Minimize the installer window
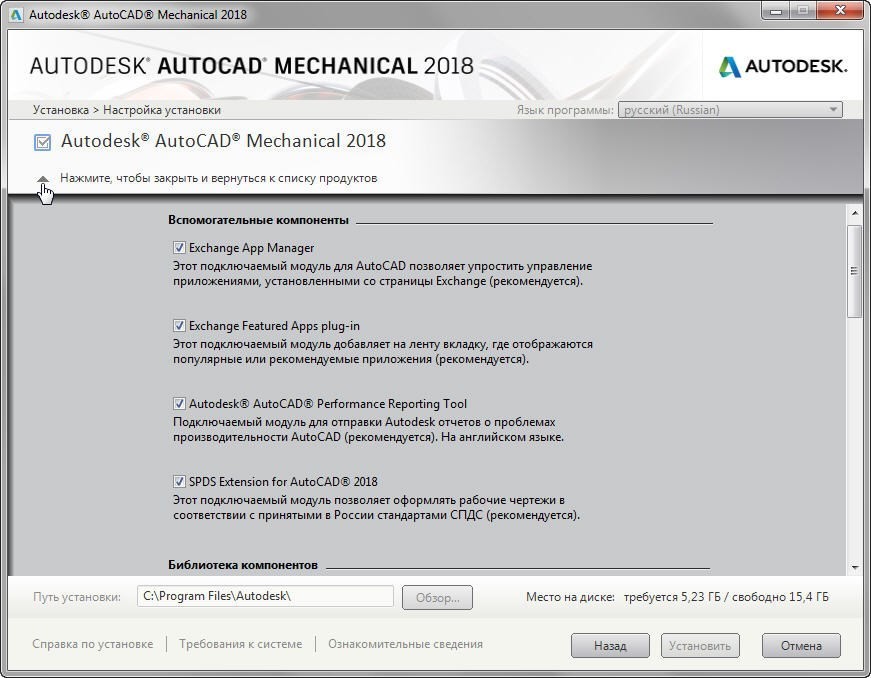This screenshot has width=871, height=678. [x=777, y=11]
